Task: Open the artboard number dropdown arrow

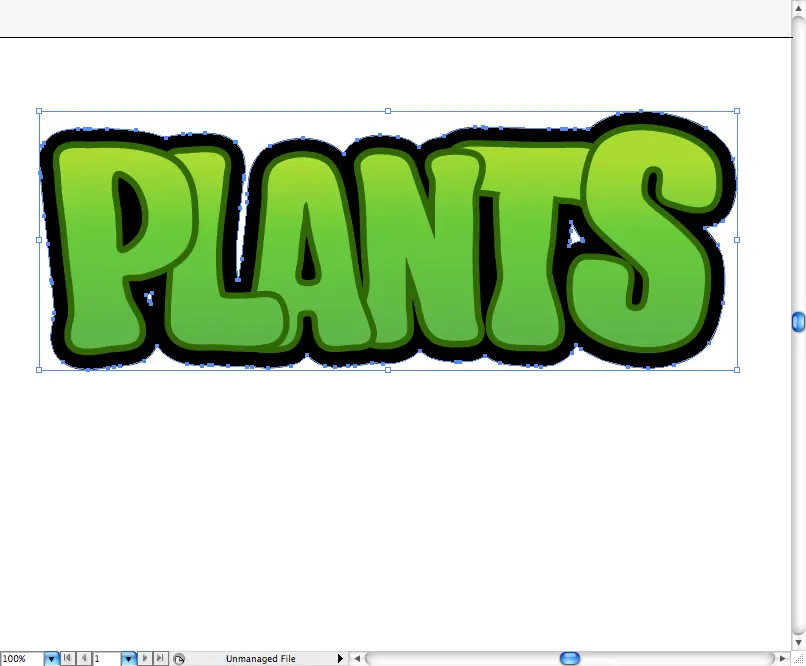Action: tap(128, 658)
